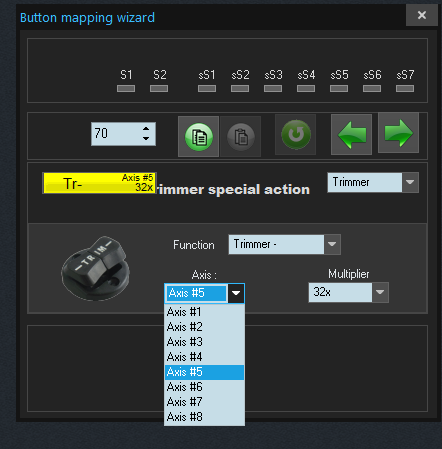
Task: Click the green copy mapping icon
Action: (199, 137)
